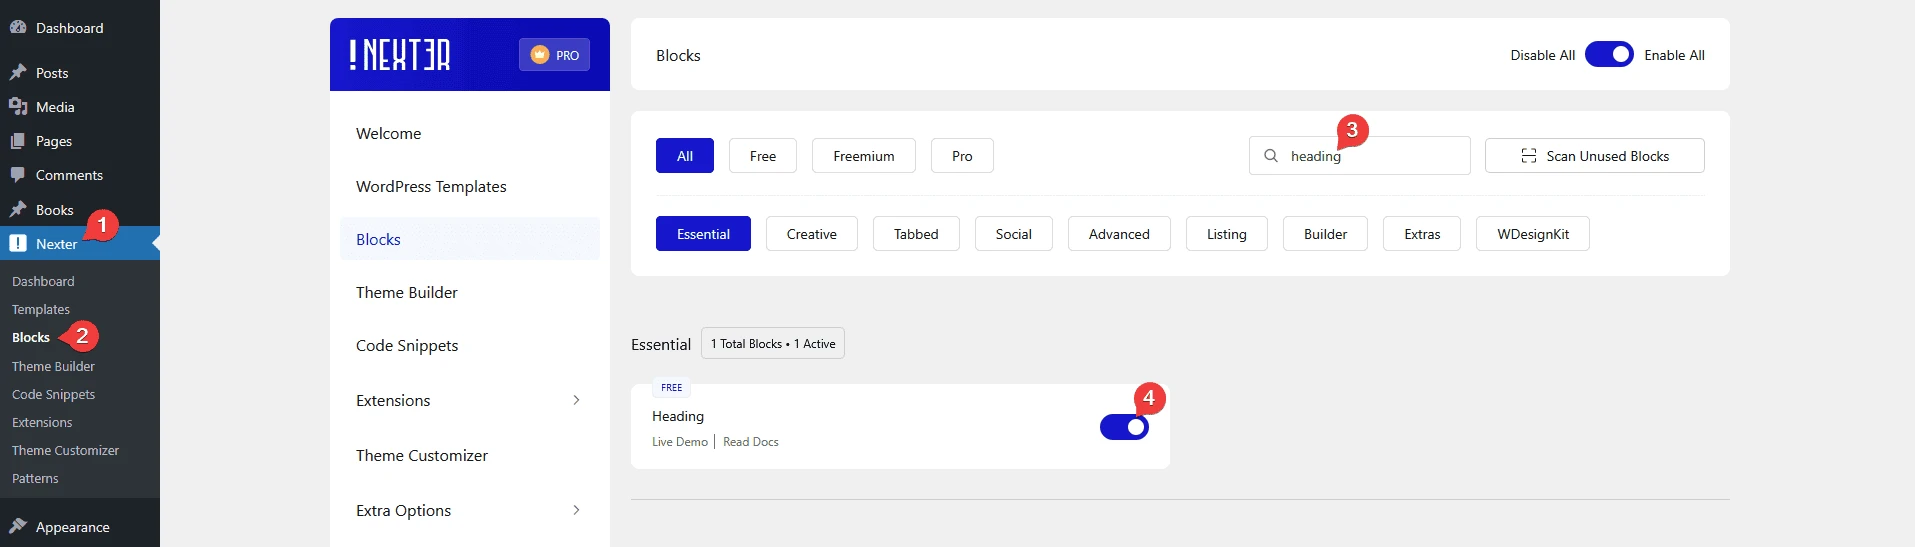The width and height of the screenshot is (1915, 547).
Task: Switch to Tabbed category tab
Action: point(916,234)
